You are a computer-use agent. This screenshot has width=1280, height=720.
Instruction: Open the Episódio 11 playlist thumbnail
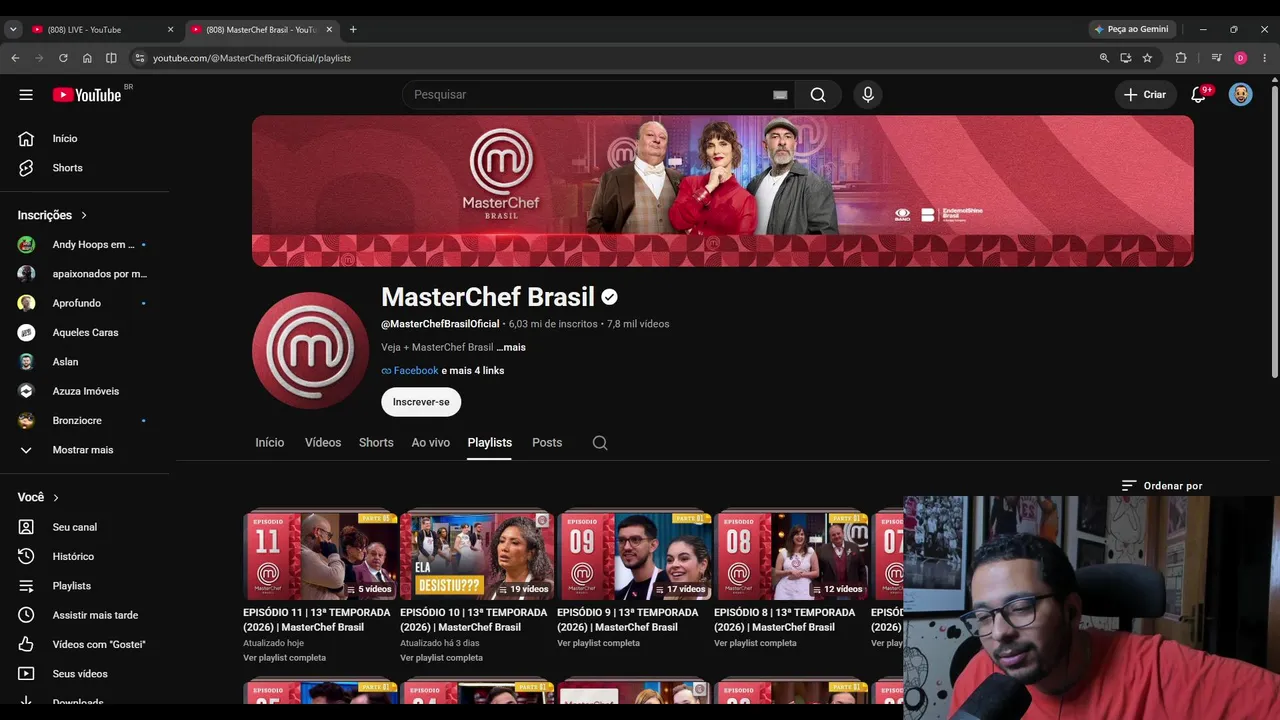[x=320, y=554]
